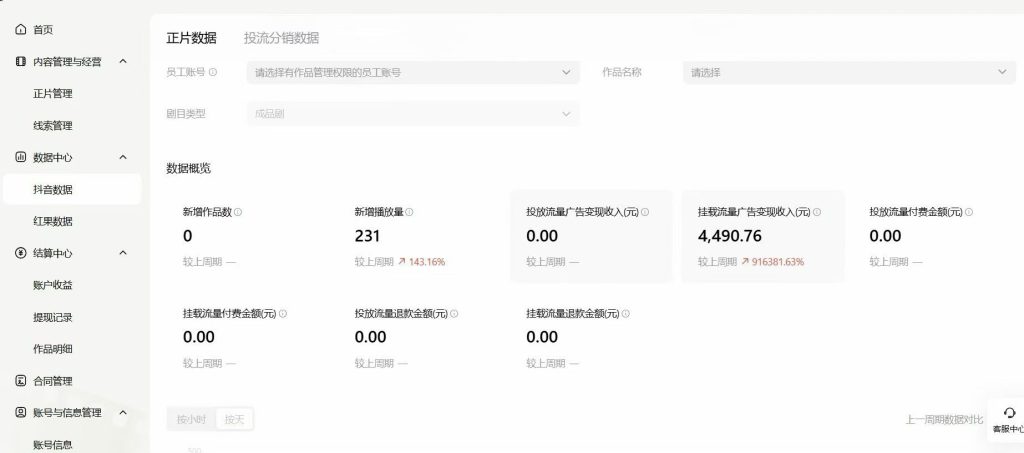The height and width of the screenshot is (453, 1024).
Task: Collapse the 内容管理与经营 menu section
Action: (123, 61)
